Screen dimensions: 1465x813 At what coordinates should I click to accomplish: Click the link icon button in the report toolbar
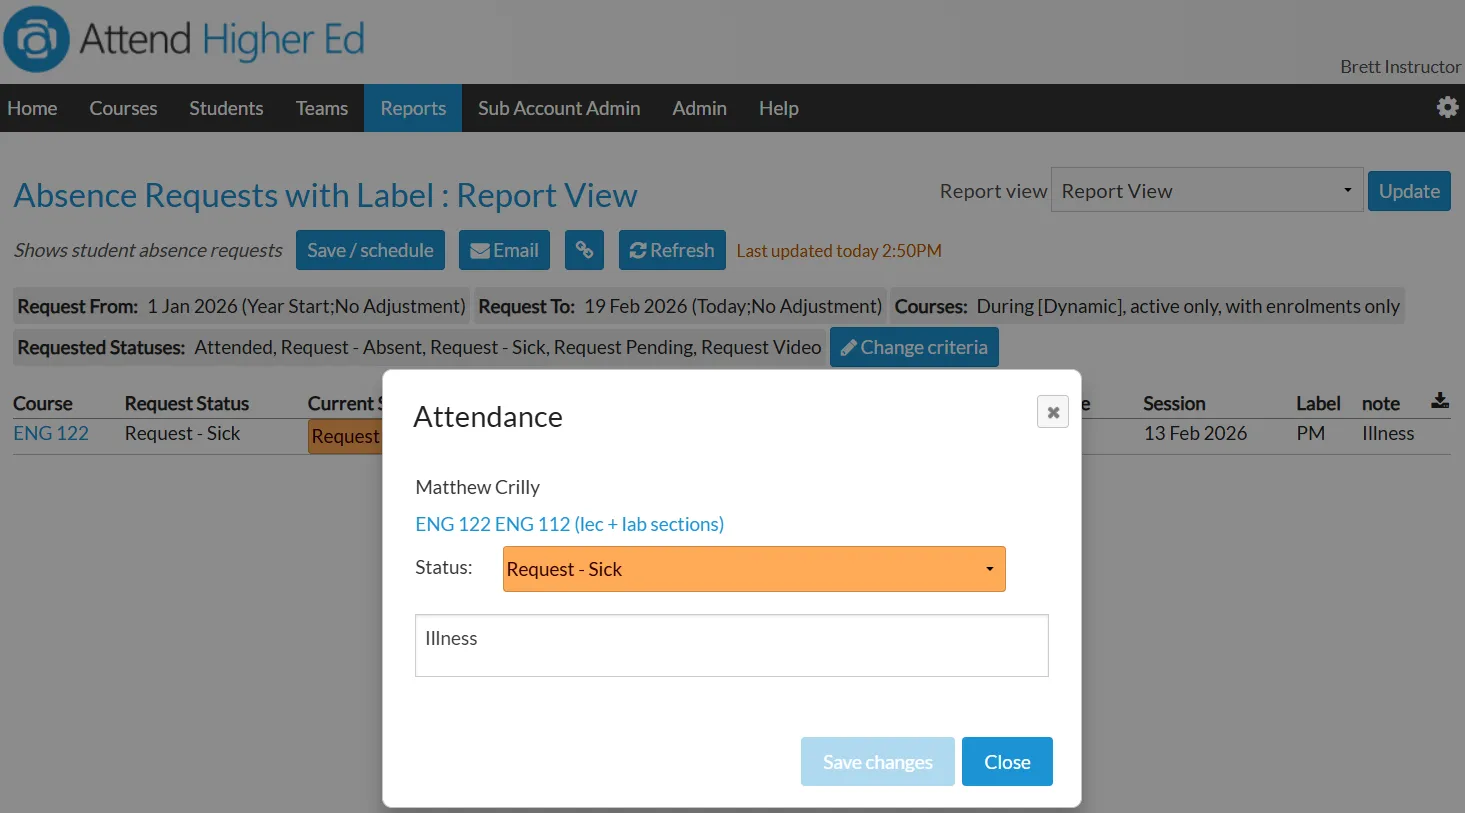(584, 250)
